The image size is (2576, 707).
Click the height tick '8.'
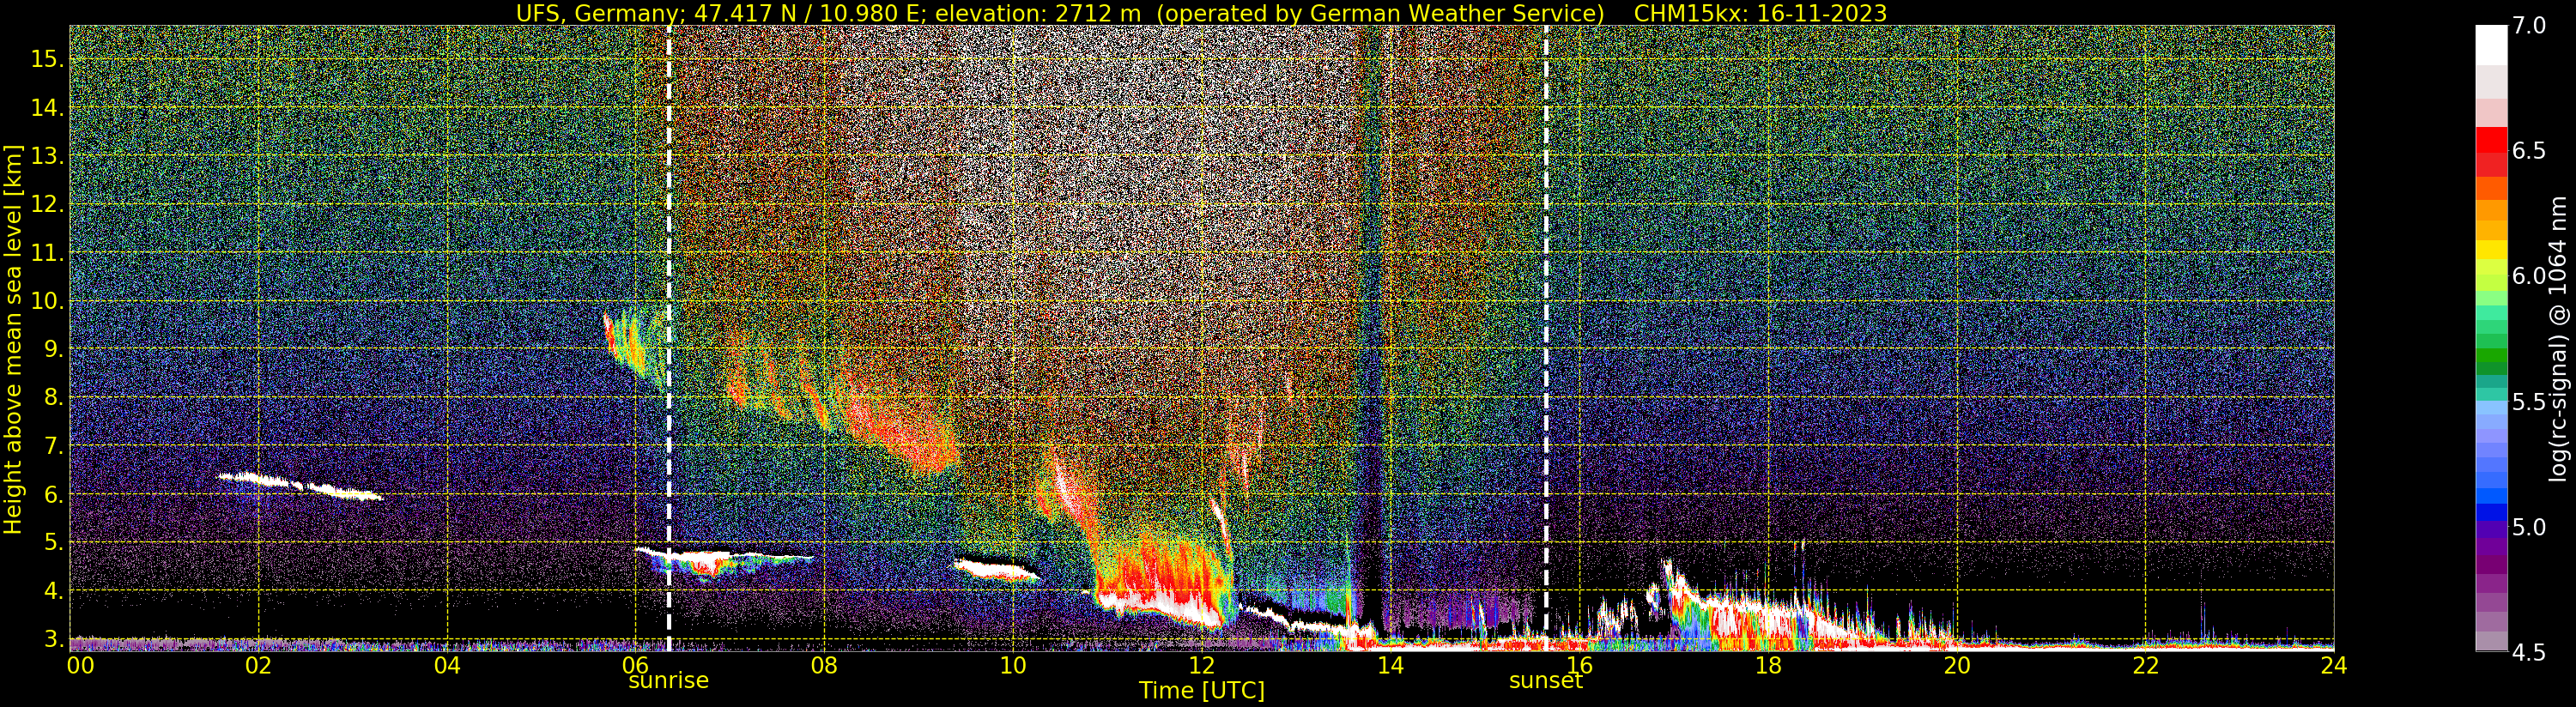[x=54, y=398]
